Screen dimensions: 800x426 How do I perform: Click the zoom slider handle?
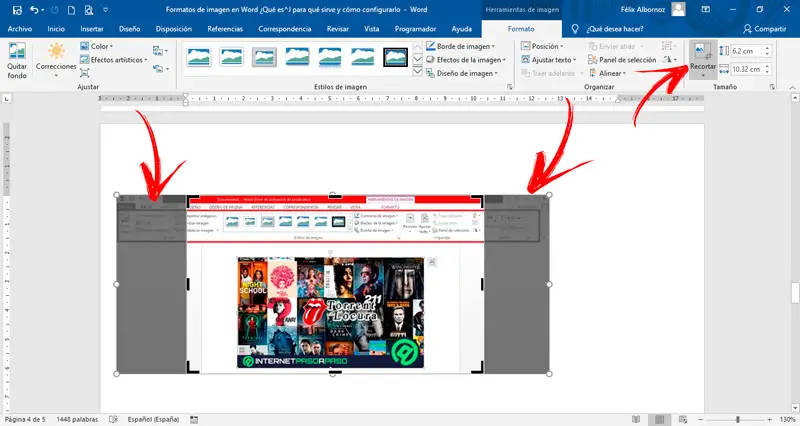[737, 419]
